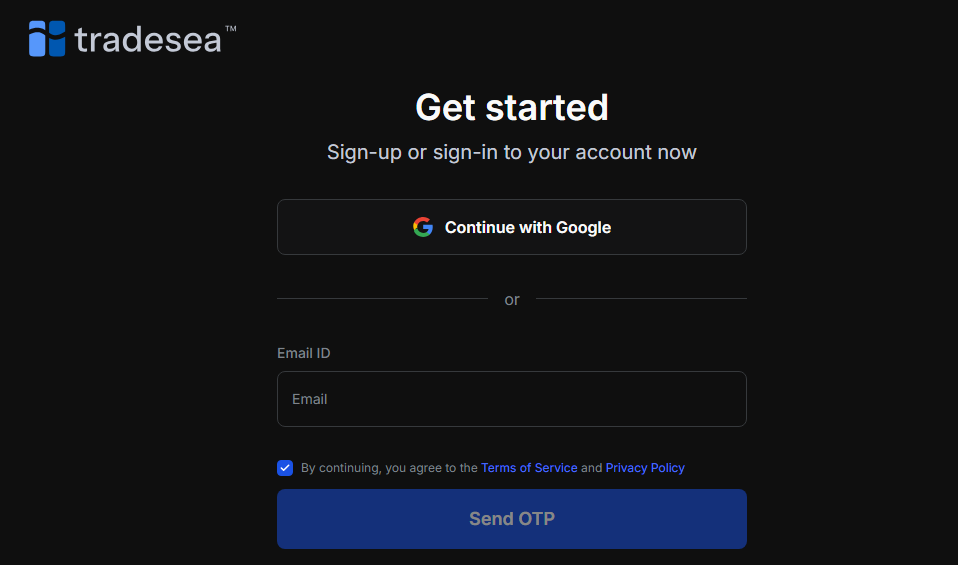Untick the terms agreement checkbox
Screen dimensions: 958x565
pos(285,468)
